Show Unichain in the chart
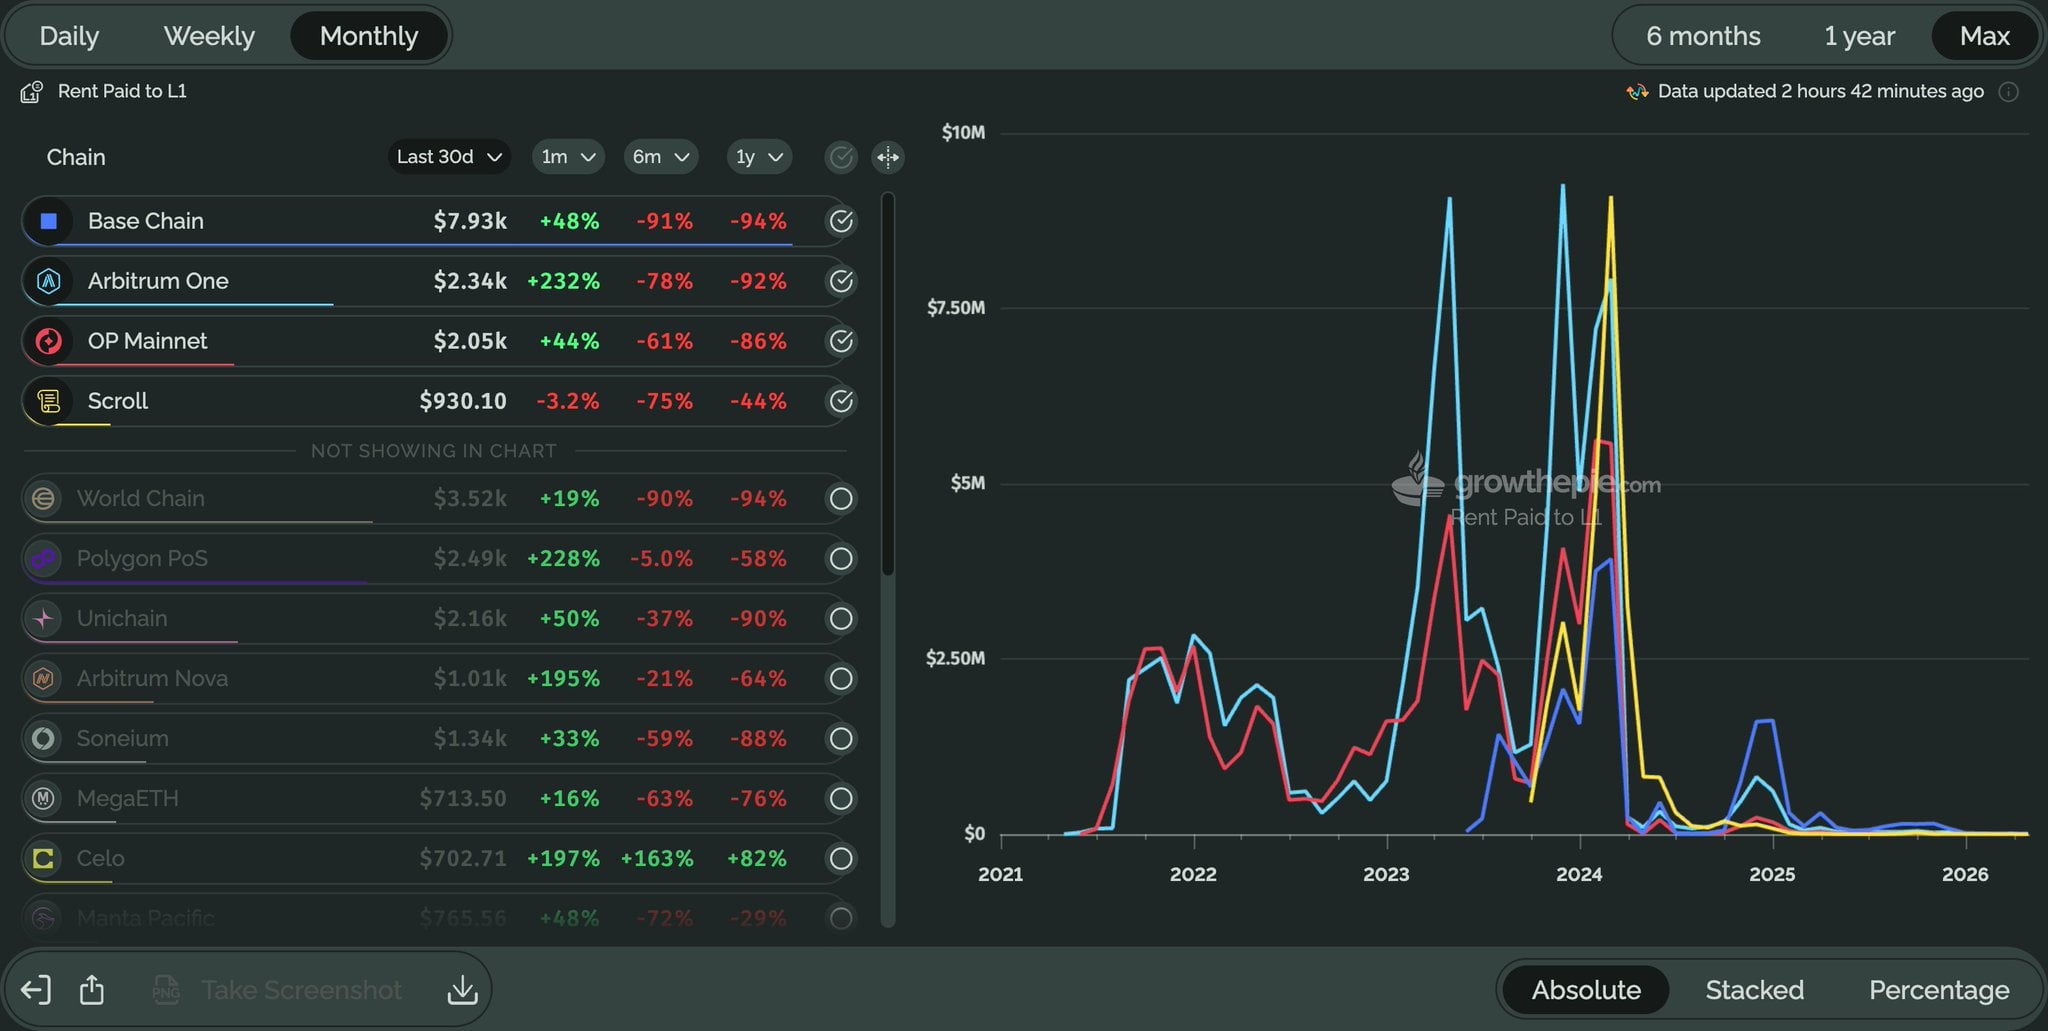 842,618
